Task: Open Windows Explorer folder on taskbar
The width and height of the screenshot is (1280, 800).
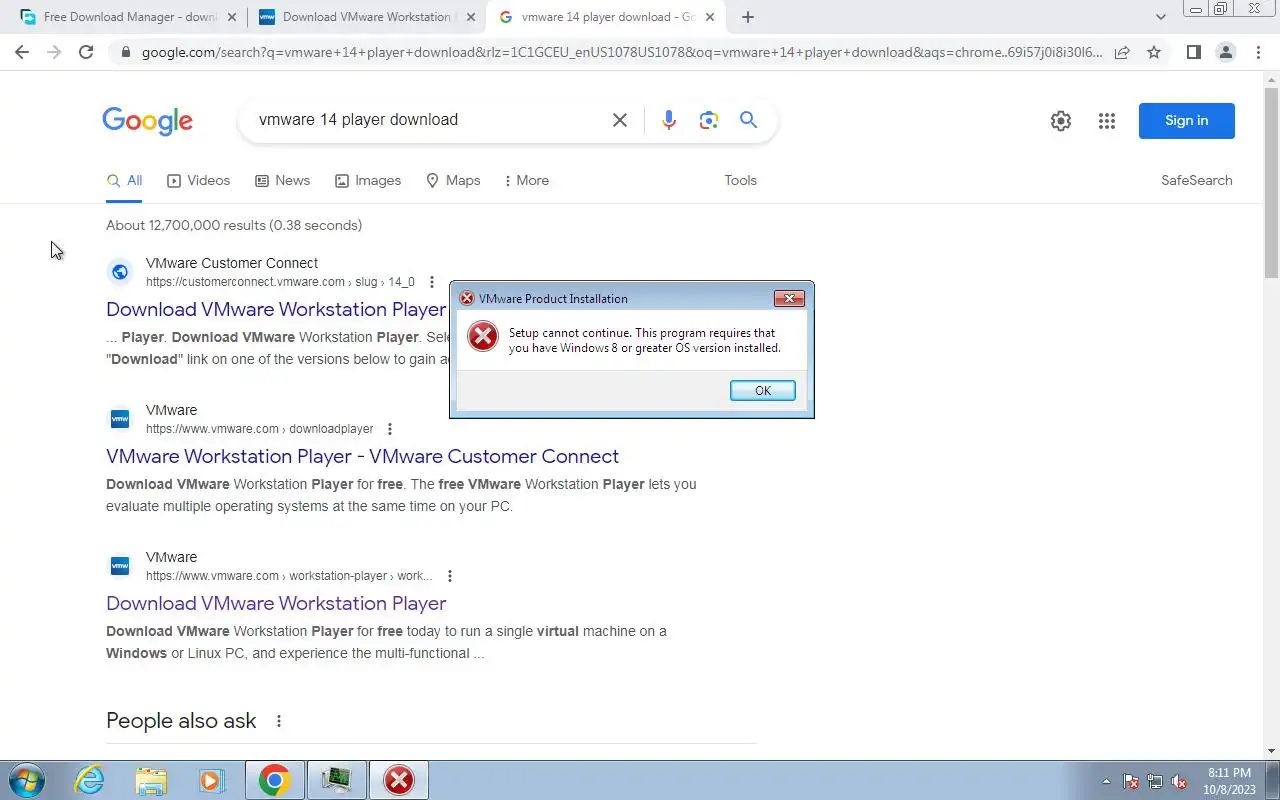Action: coord(151,780)
